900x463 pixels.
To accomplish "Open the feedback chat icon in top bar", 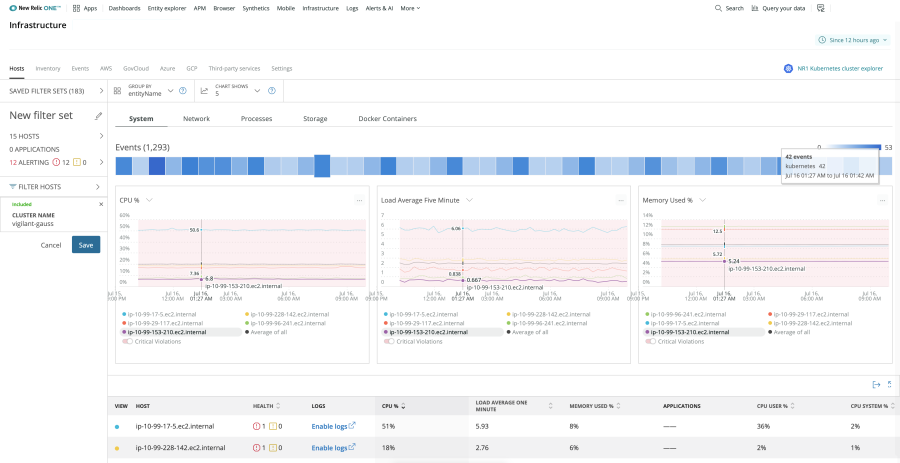I will click(x=820, y=7).
